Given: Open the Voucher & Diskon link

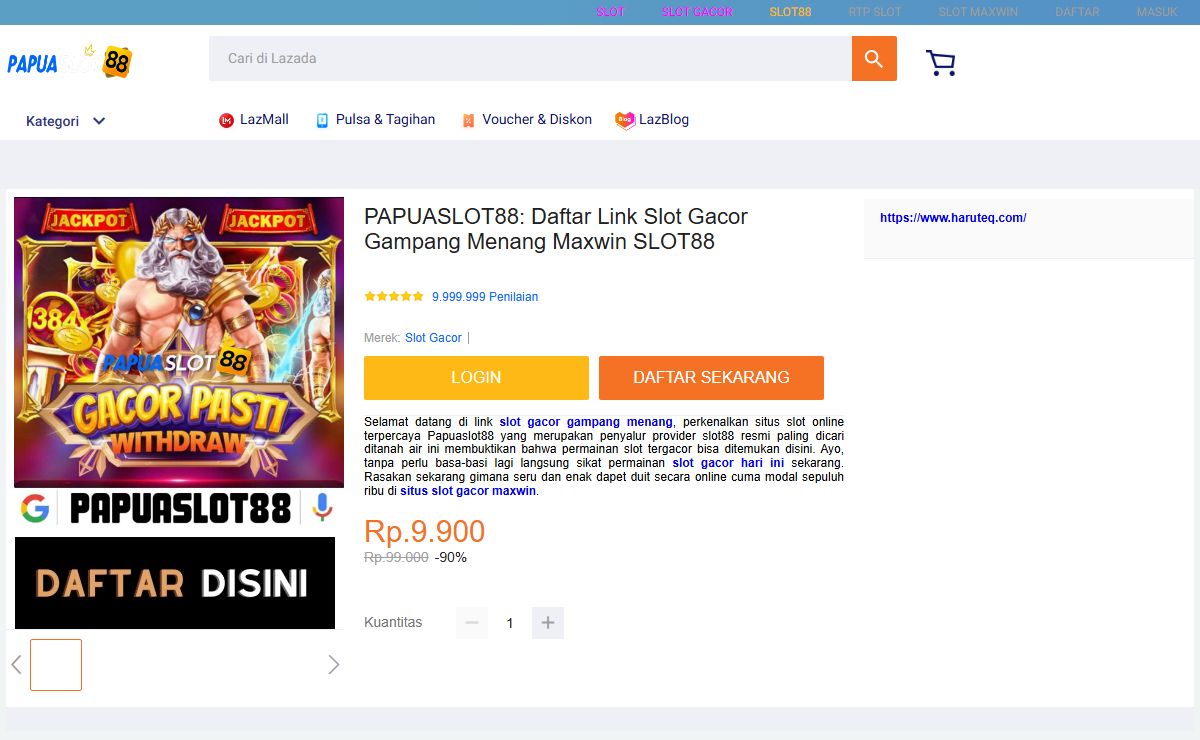Looking at the screenshot, I should click(537, 120).
